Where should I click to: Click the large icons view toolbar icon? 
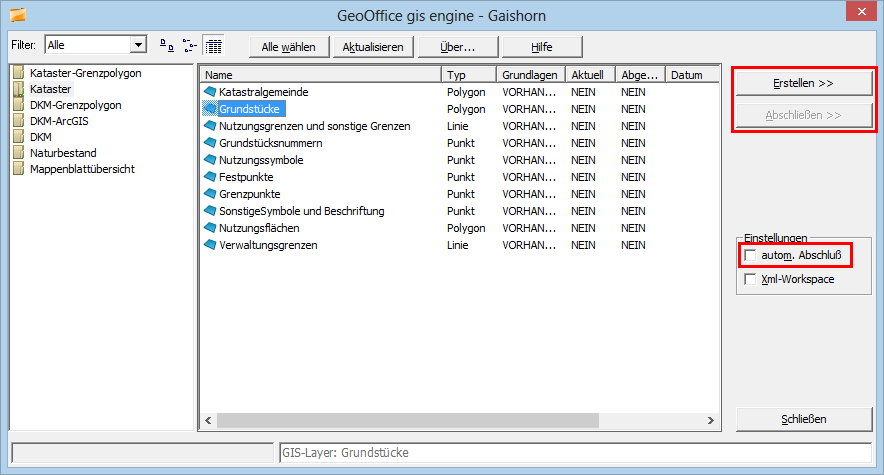click(167, 46)
